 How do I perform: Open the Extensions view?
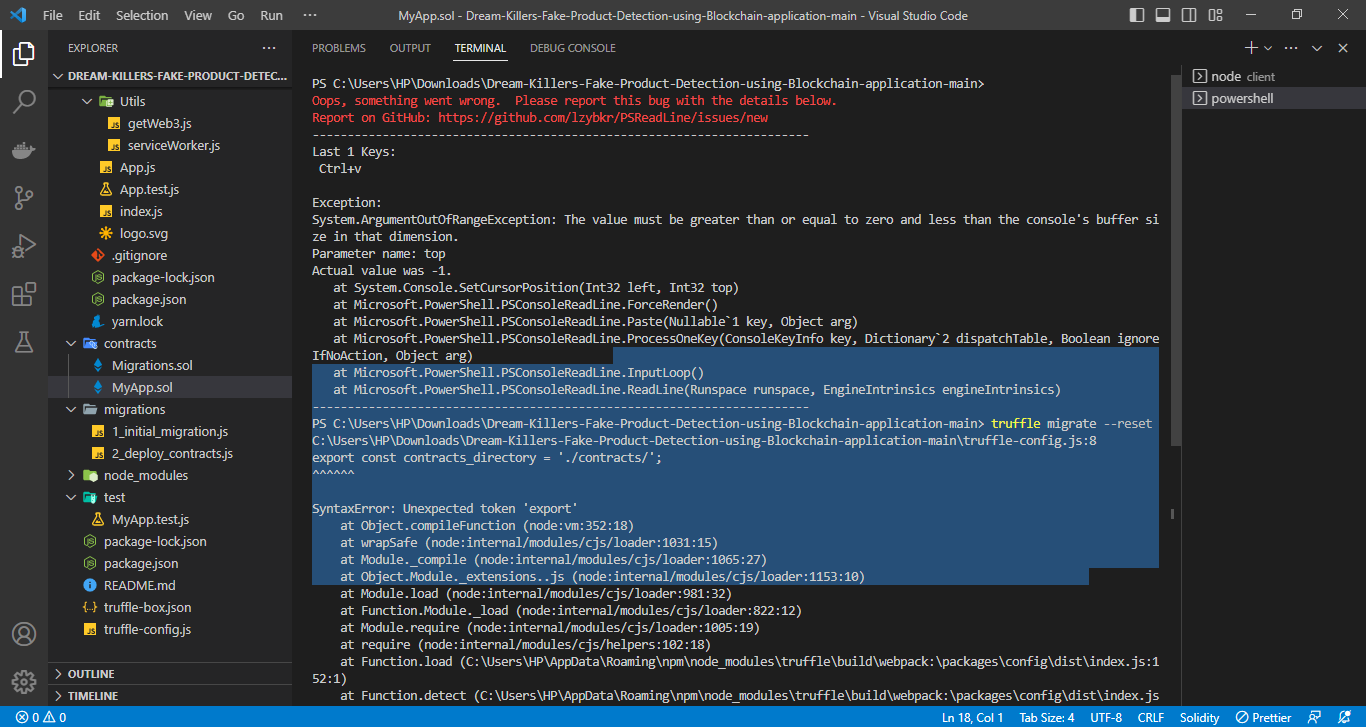coord(24,295)
